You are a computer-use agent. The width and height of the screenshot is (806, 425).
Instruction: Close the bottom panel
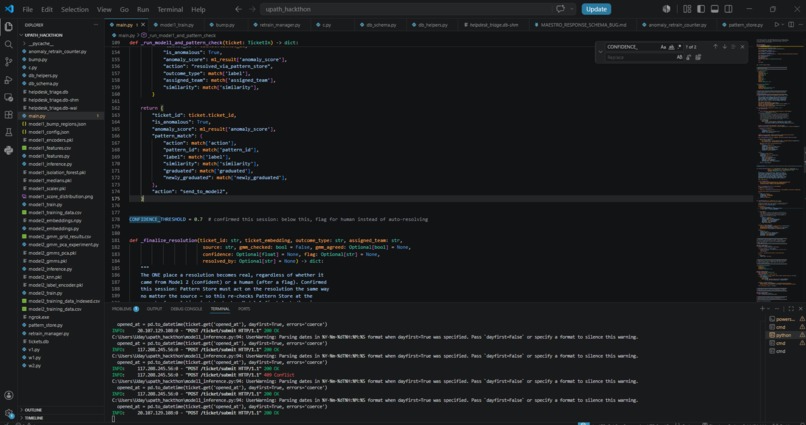click(800, 308)
